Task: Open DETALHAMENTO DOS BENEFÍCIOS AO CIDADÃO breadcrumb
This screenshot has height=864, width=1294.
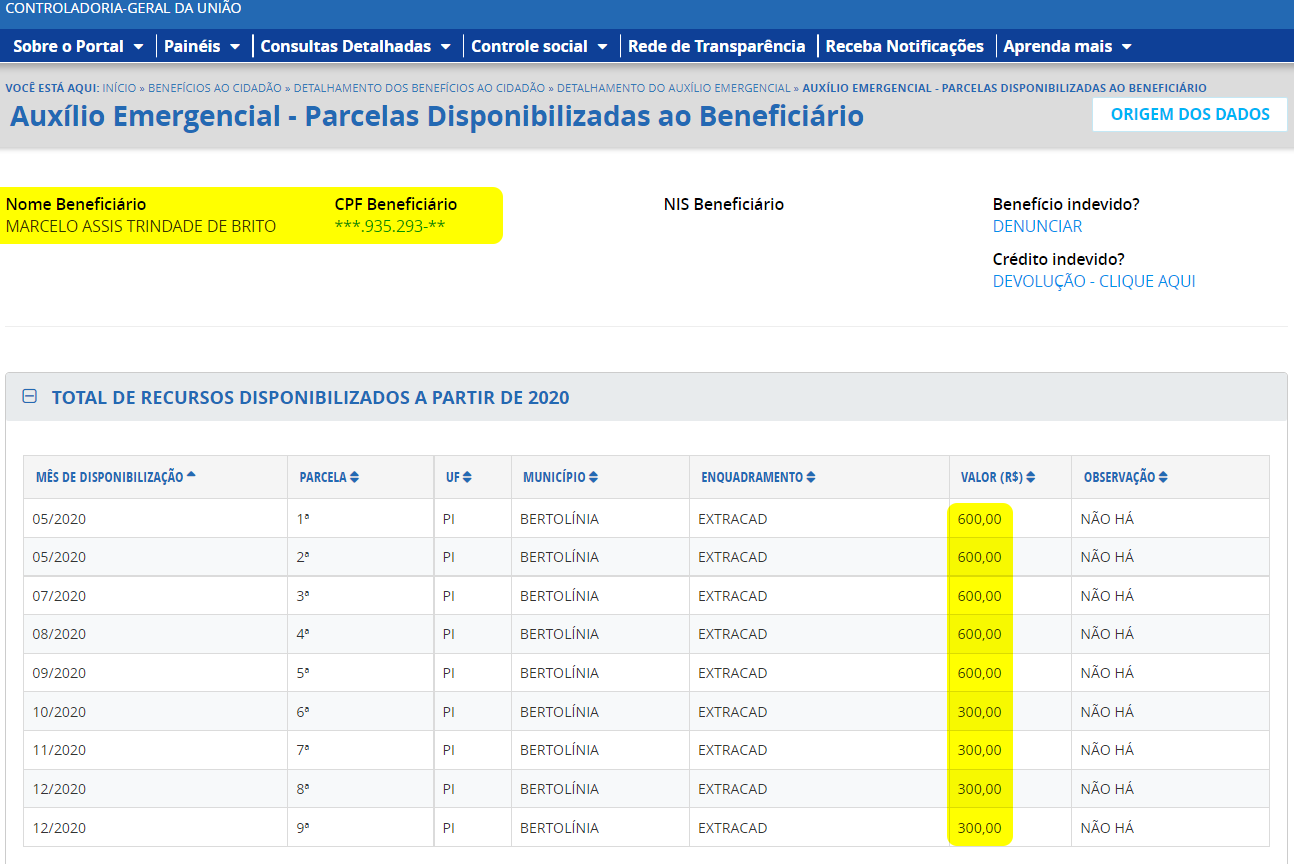Action: tap(419, 88)
